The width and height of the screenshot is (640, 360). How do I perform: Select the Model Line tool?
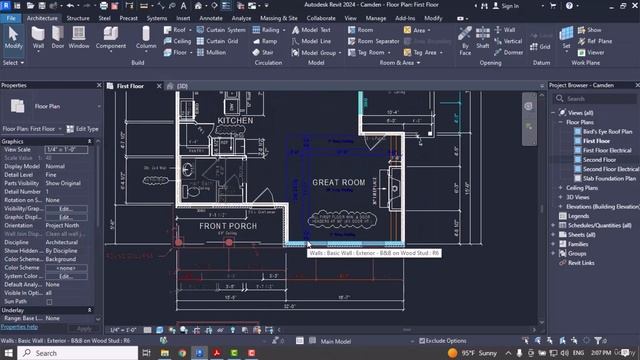(x=311, y=41)
